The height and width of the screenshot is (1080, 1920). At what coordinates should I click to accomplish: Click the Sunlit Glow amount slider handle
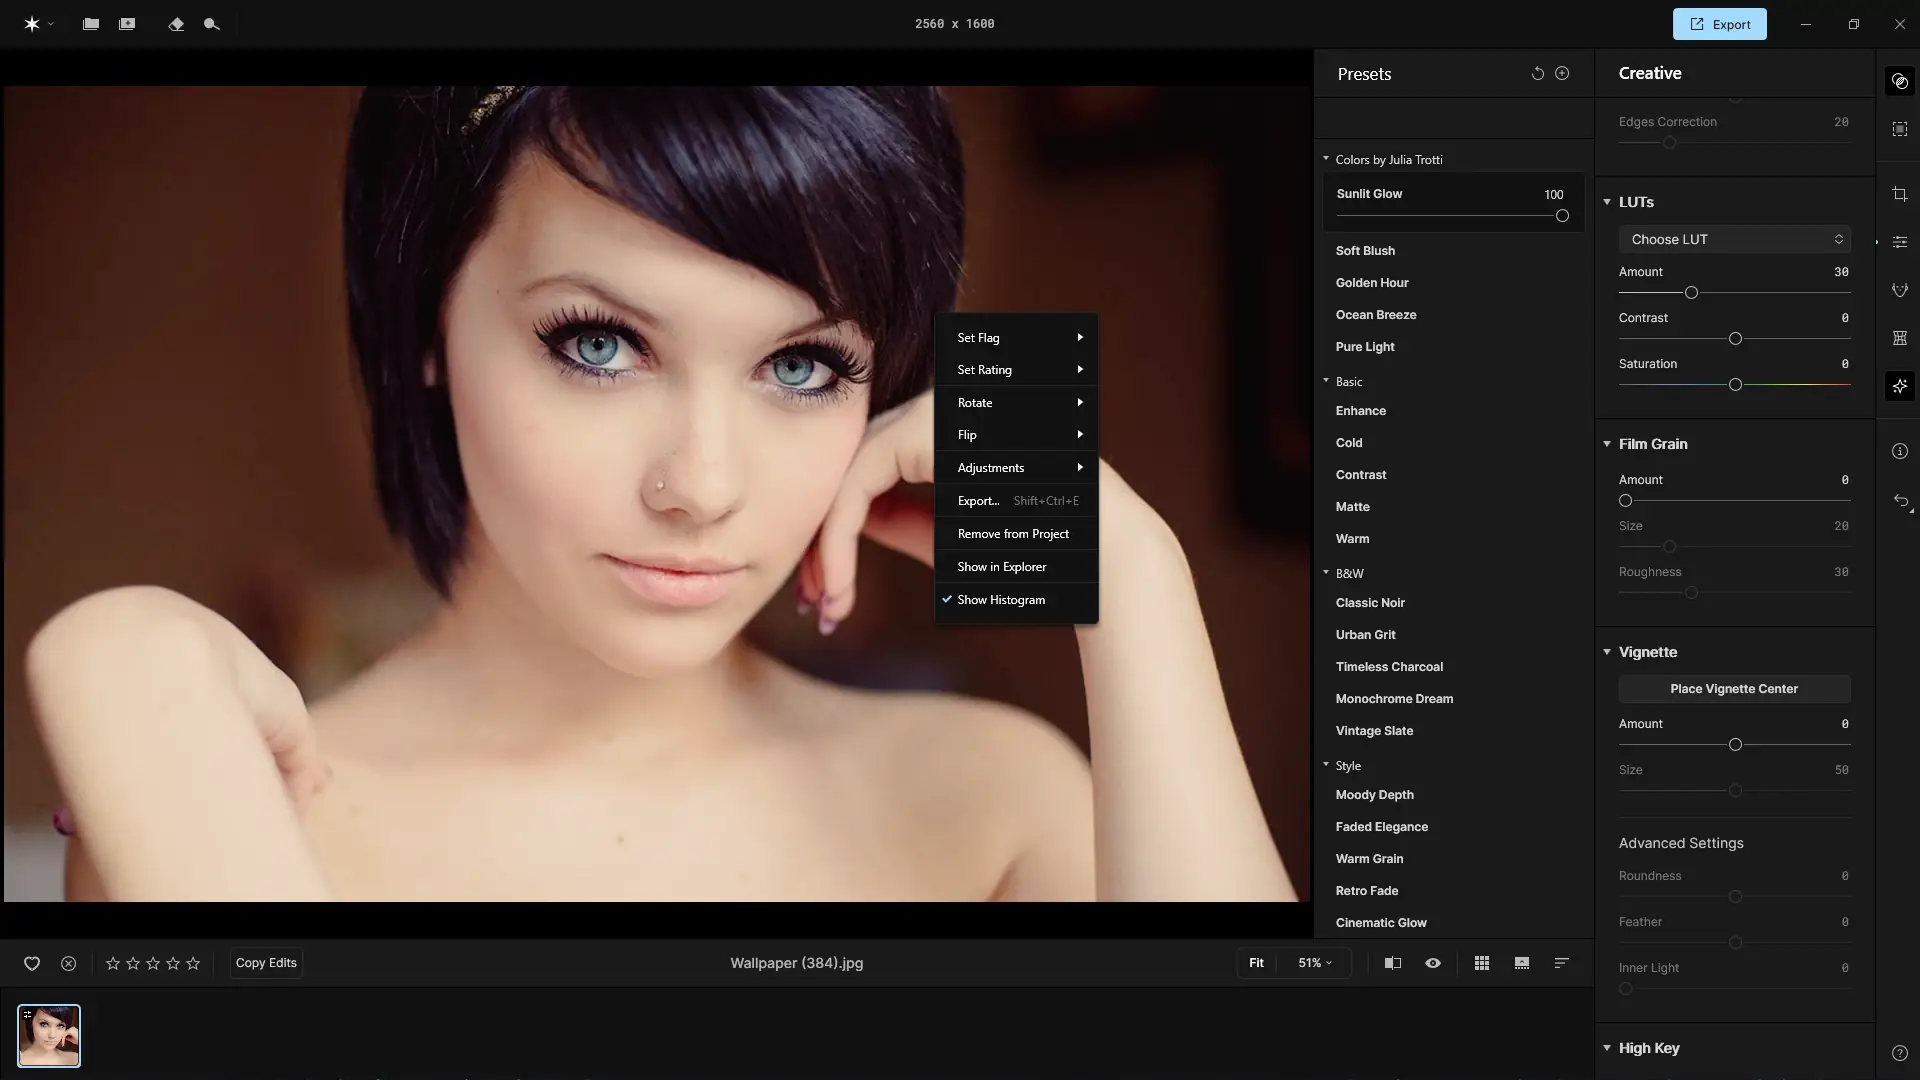pos(1562,216)
